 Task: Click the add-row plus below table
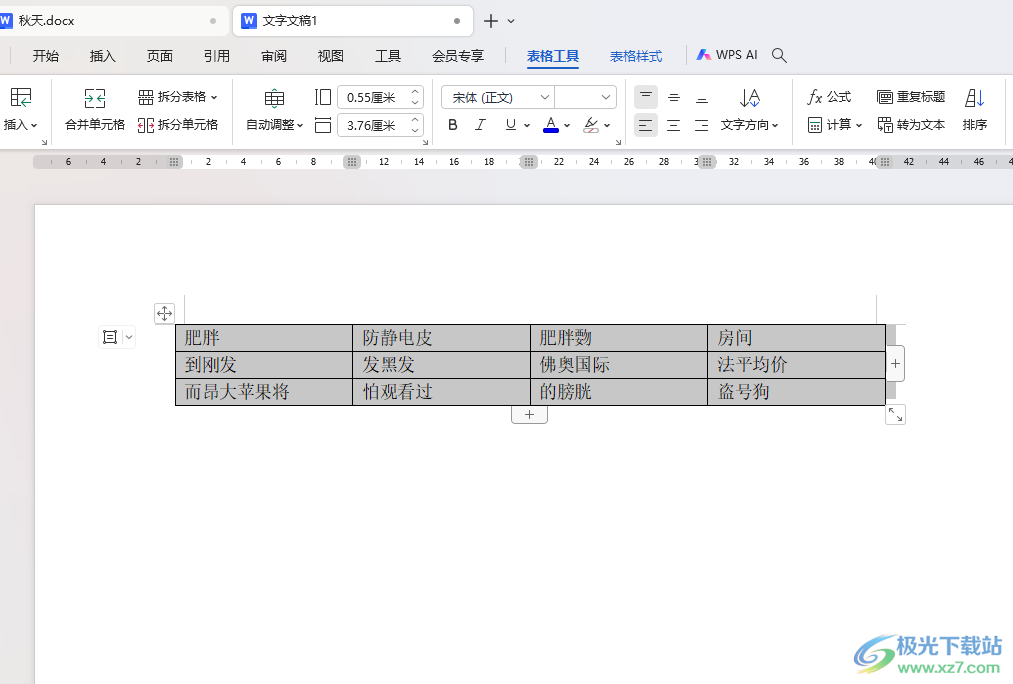529,415
